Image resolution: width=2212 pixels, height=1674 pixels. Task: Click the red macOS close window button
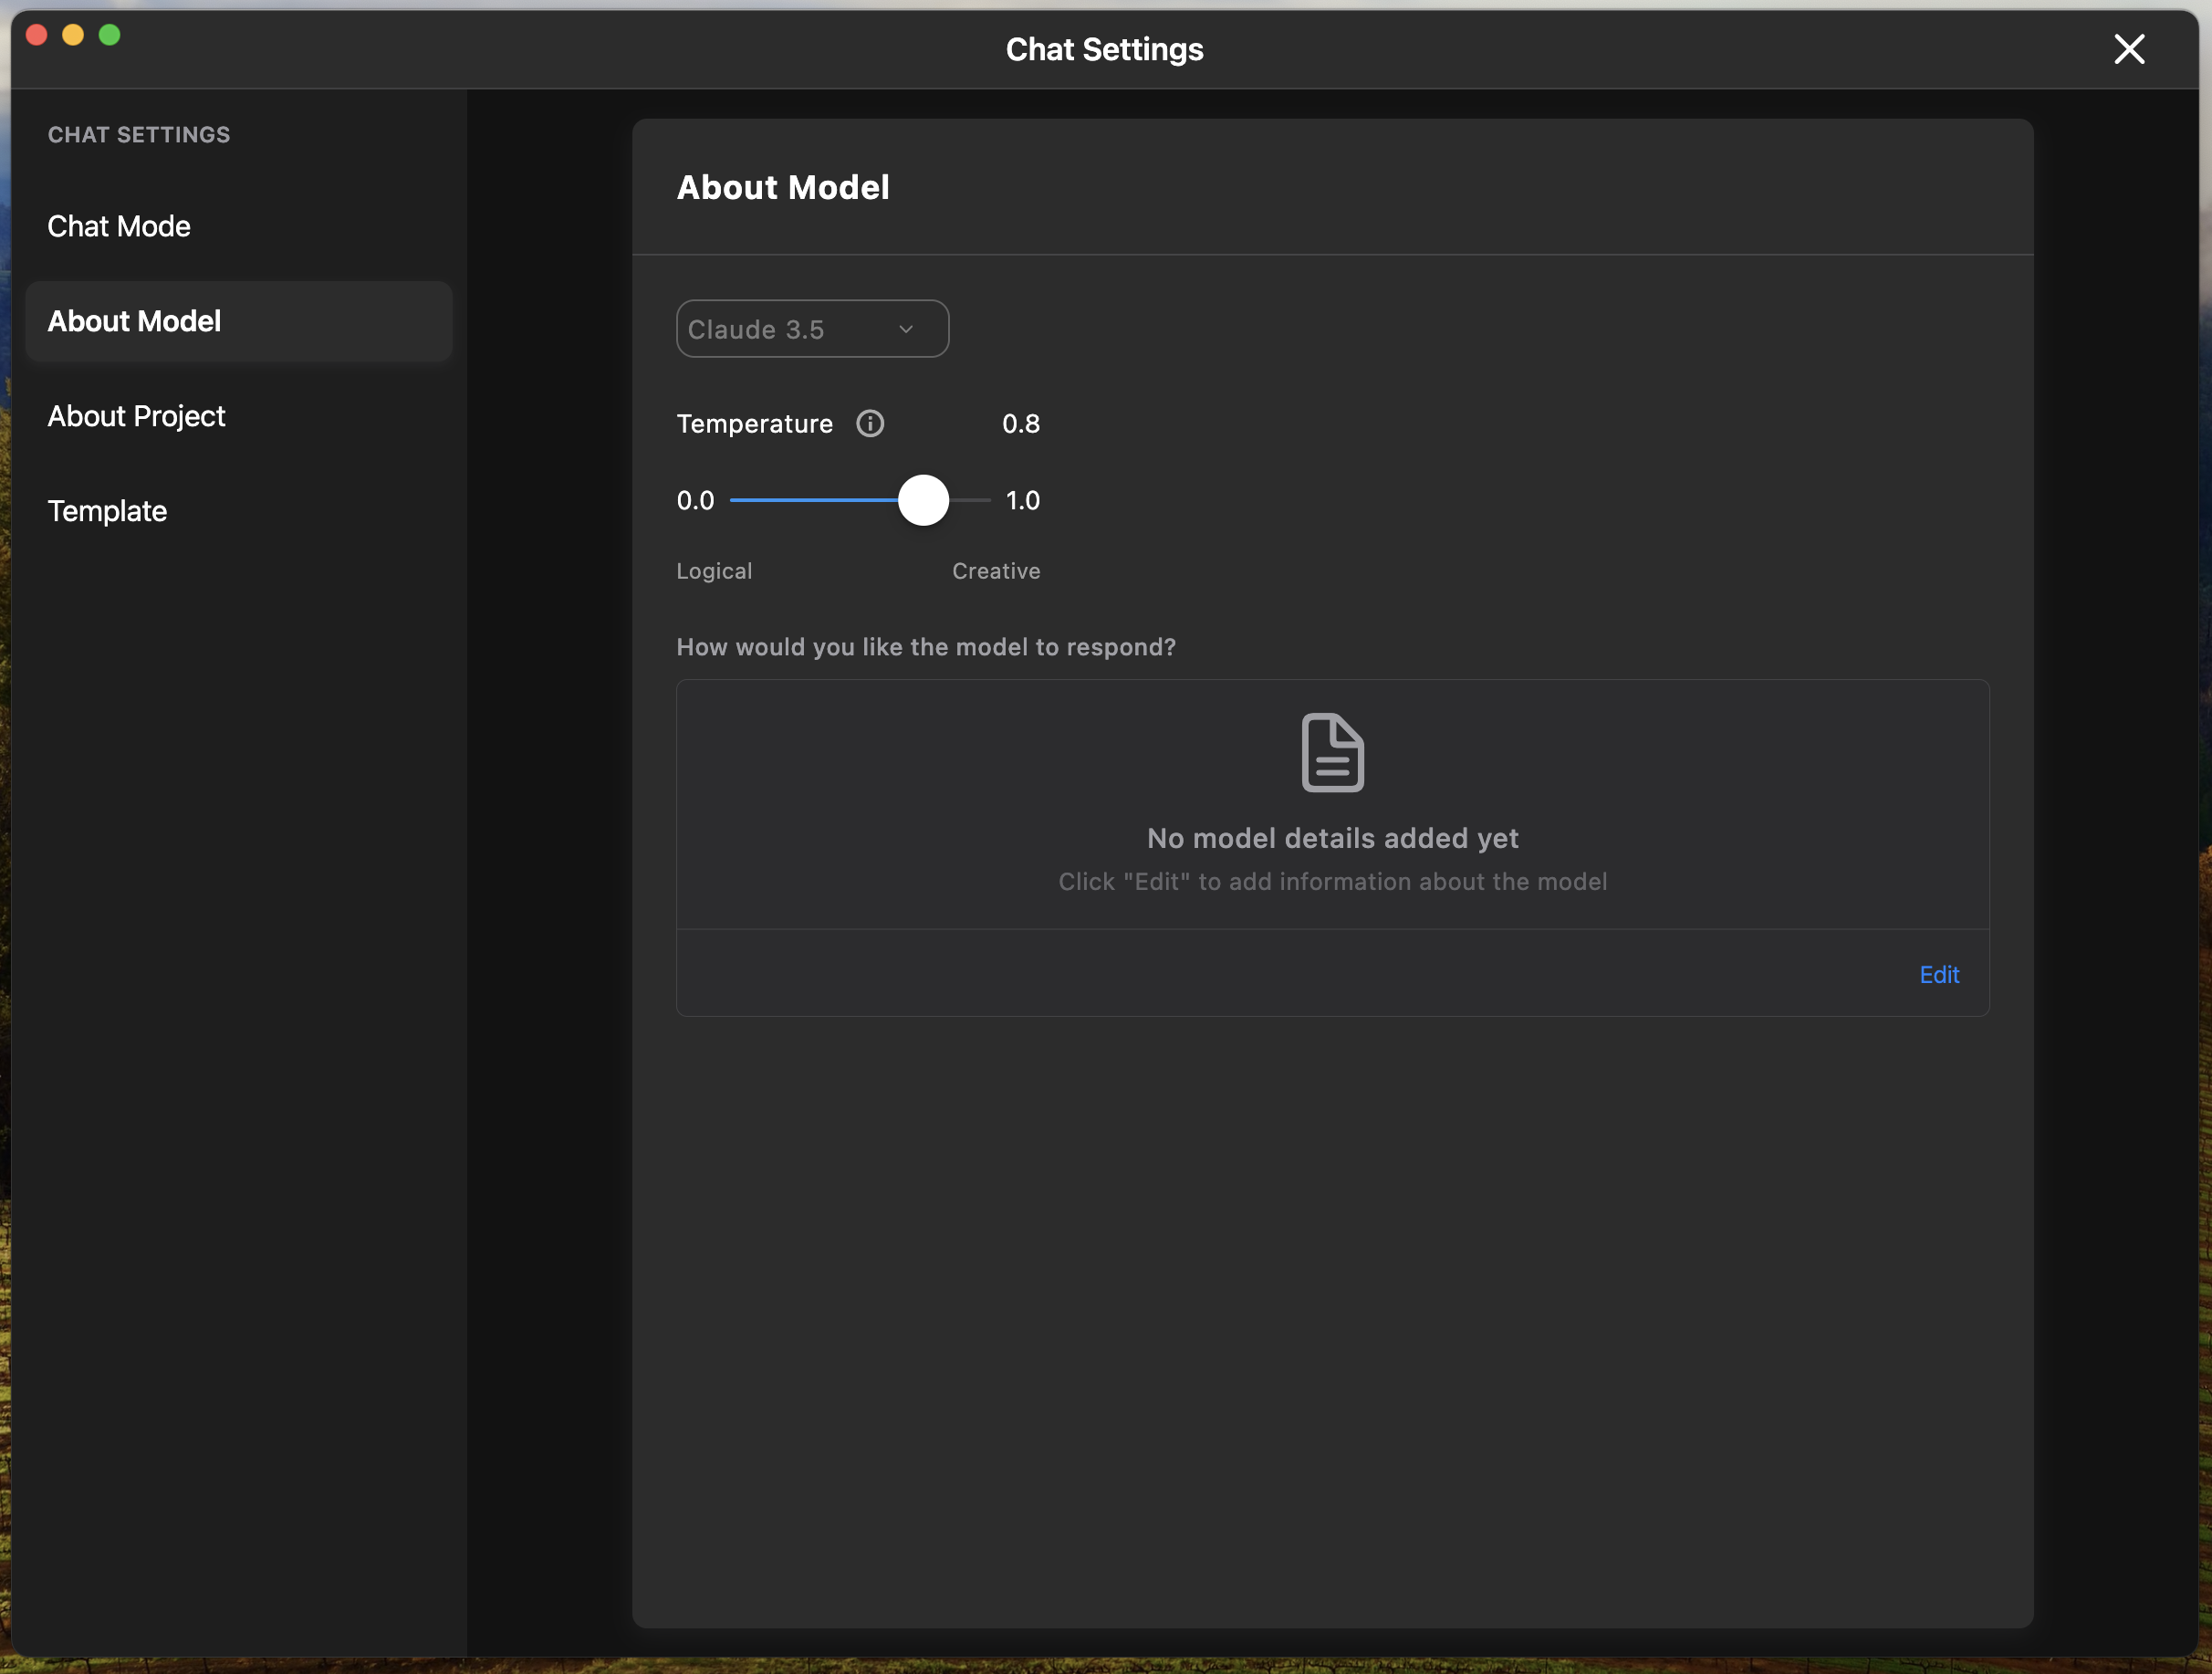pyautogui.click(x=37, y=35)
